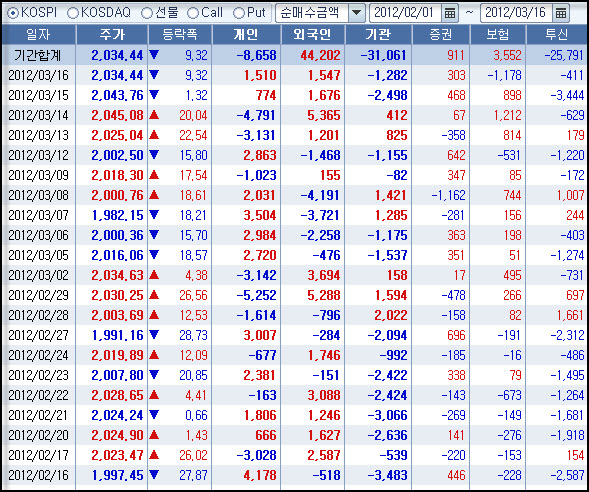Viewport: 589px width, 492px height.
Task: Select the KOSDAQ radio button
Action: pos(72,13)
